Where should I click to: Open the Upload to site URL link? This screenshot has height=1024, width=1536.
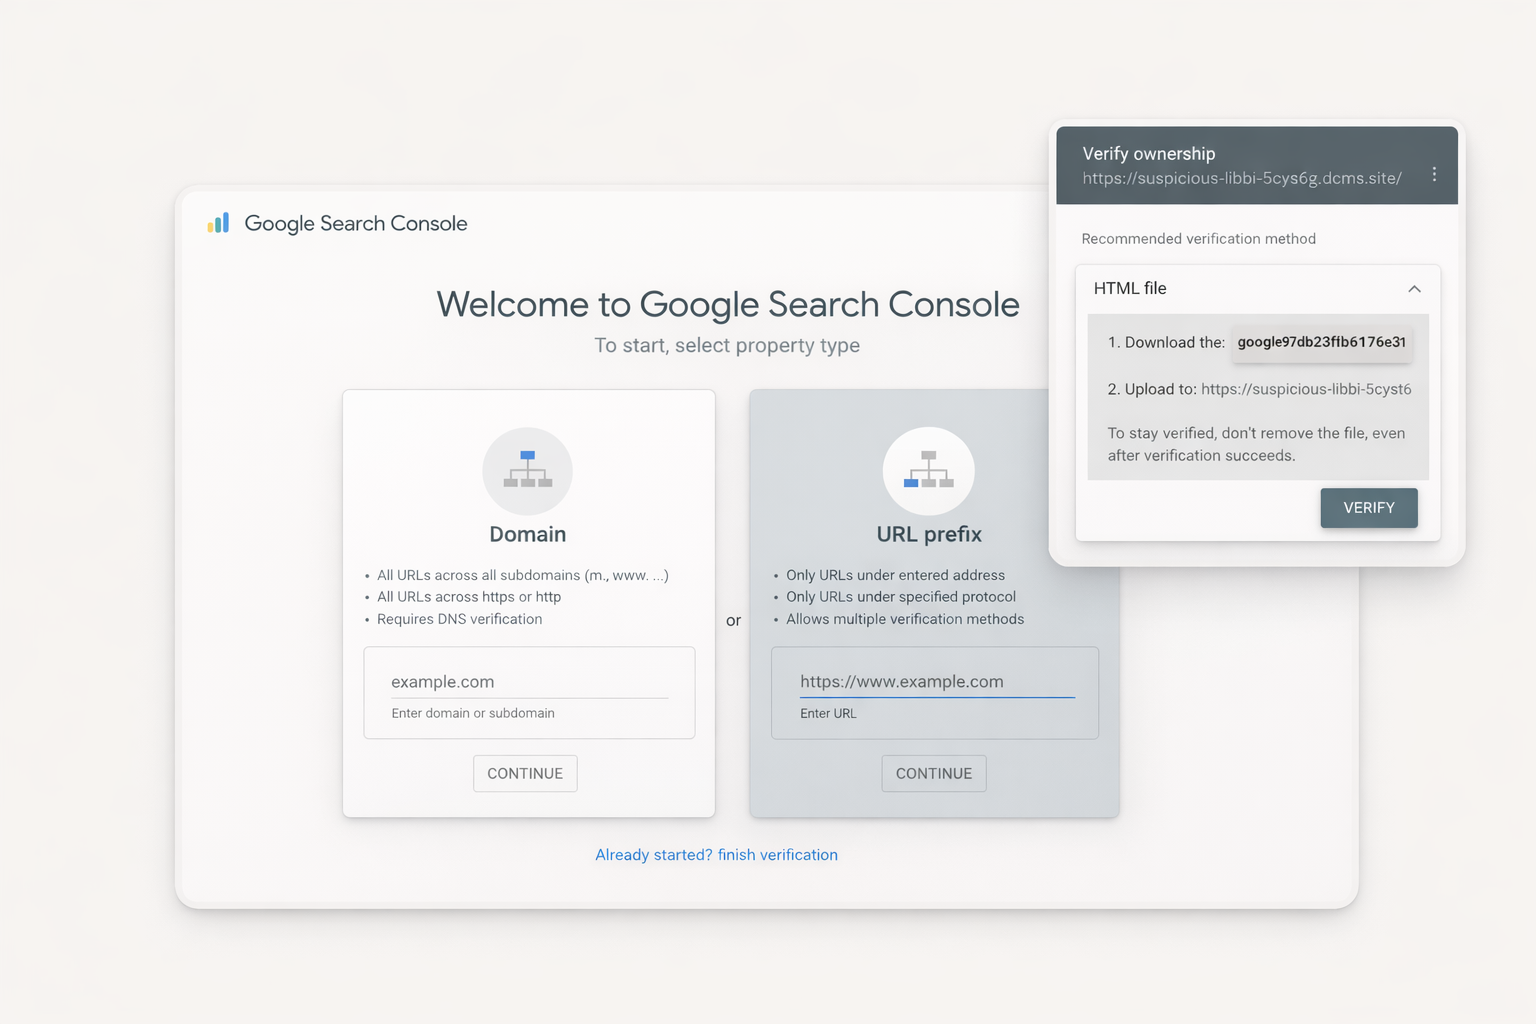click(x=1306, y=389)
